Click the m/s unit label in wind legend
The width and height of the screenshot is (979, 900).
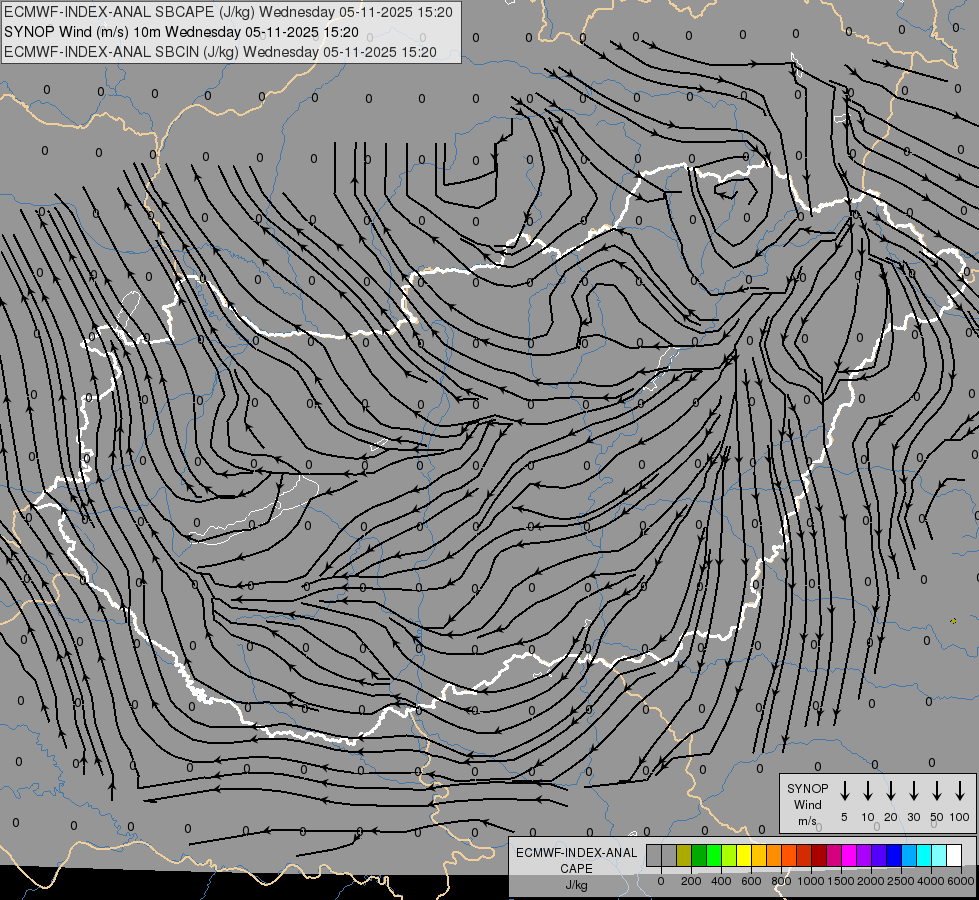[807, 821]
